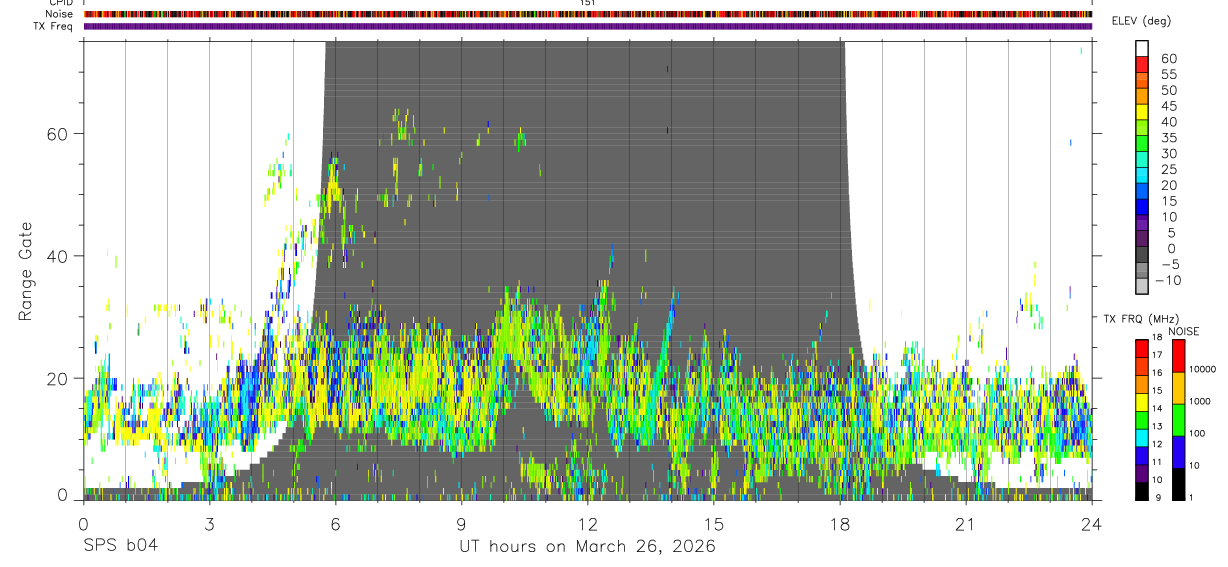Click the purple TX Freq strip above the plot
The image size is (1228, 567).
point(587,26)
